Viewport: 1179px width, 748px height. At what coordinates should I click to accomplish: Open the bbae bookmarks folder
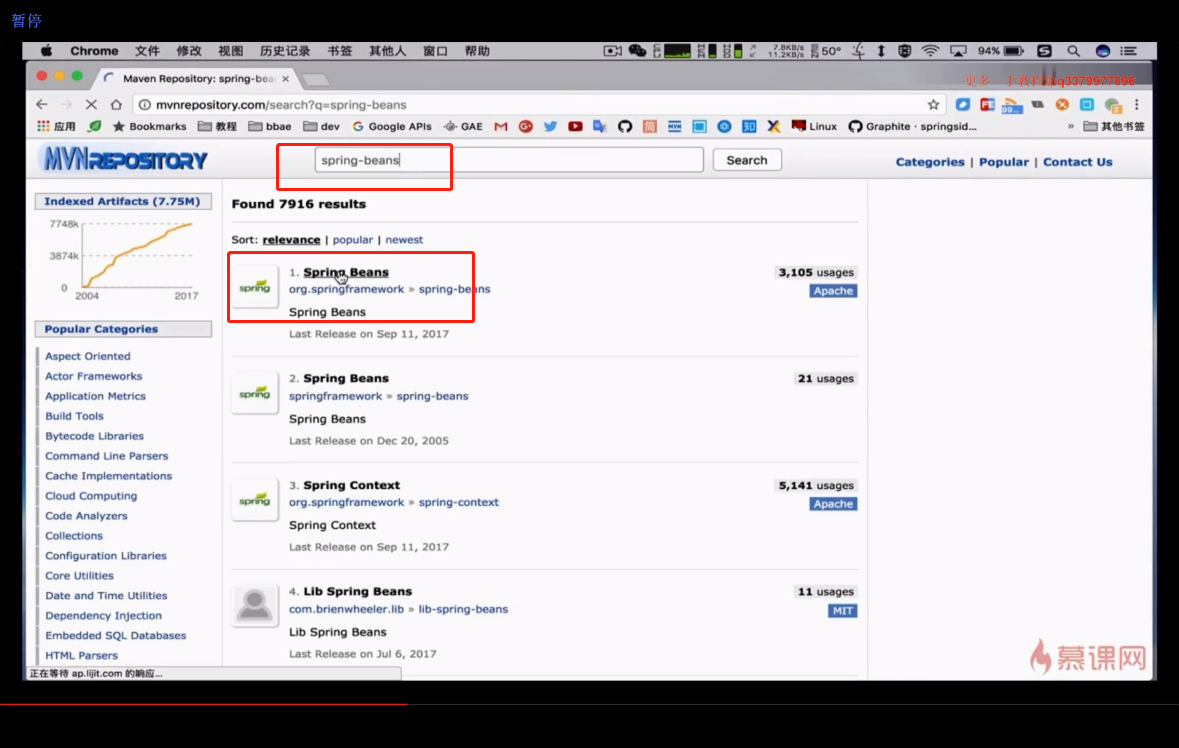pos(270,126)
